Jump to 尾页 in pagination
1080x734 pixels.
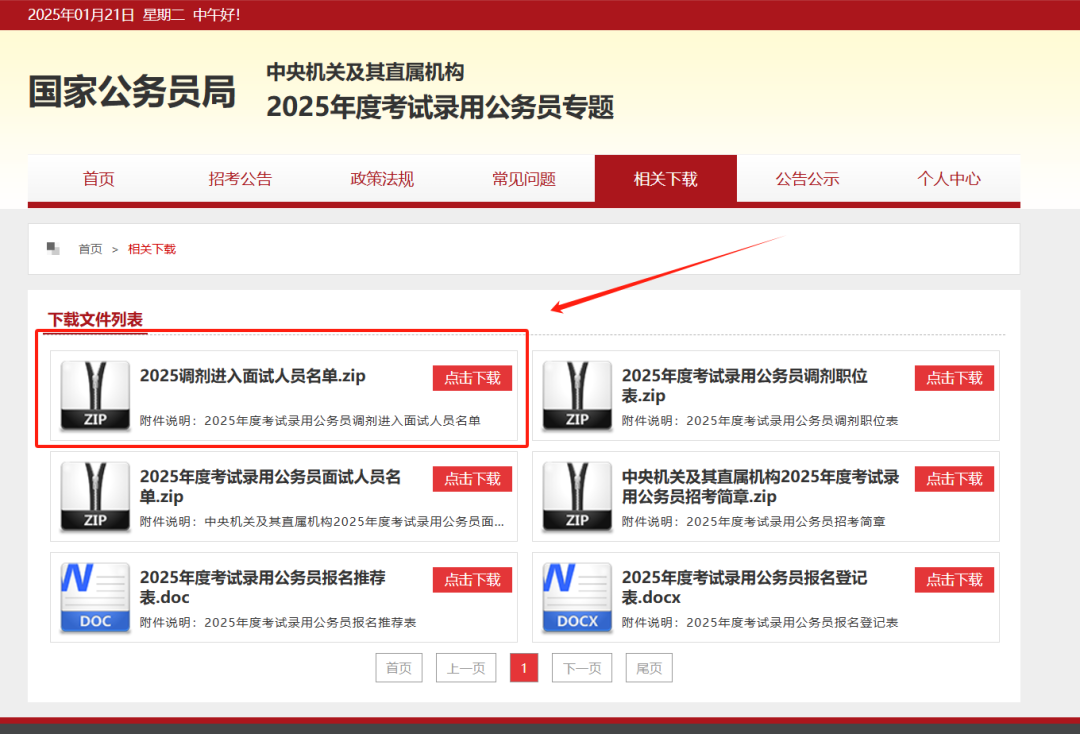pos(649,668)
